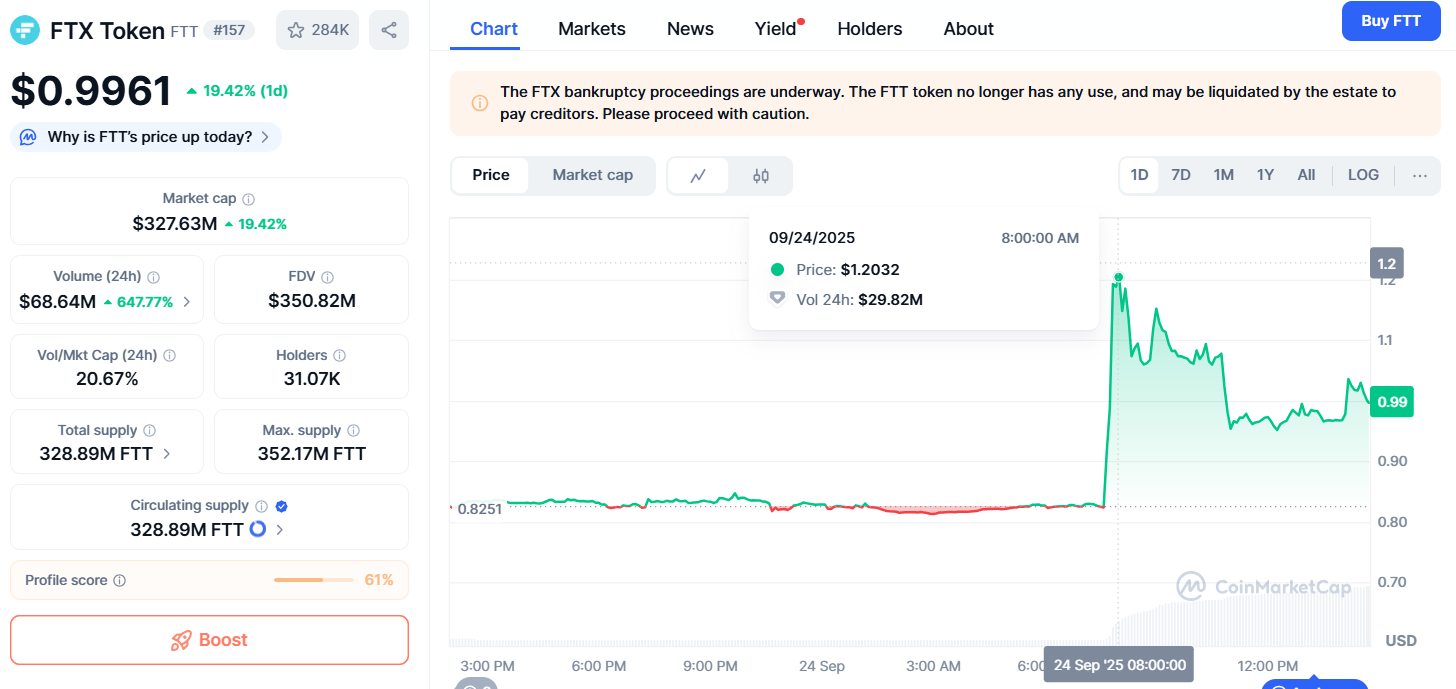Switch to line chart view icon
The image size is (1456, 689).
pyautogui.click(x=698, y=176)
